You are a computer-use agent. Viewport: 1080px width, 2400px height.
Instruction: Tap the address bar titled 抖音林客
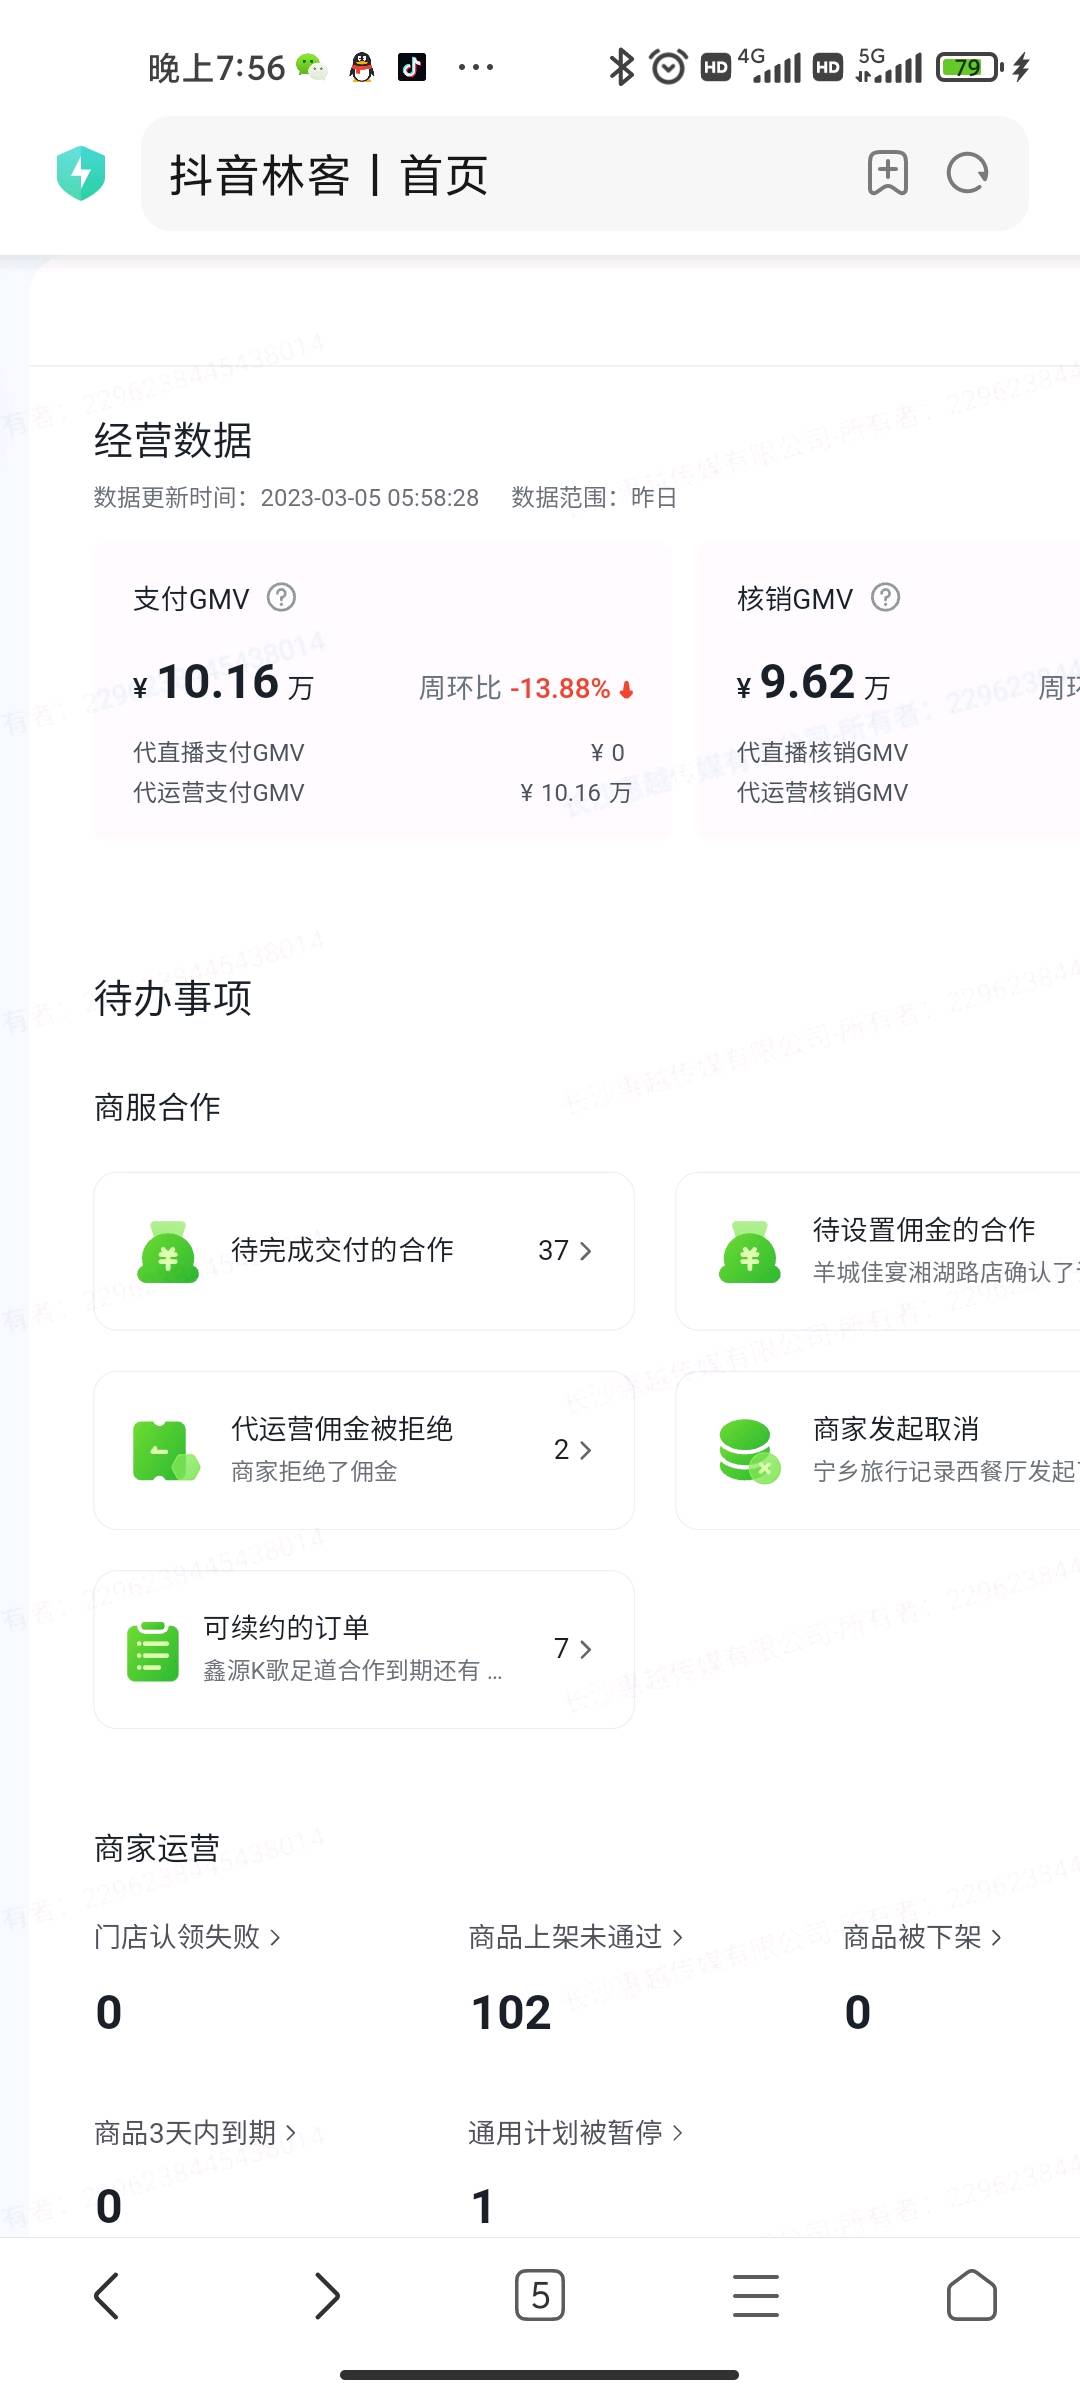584,173
